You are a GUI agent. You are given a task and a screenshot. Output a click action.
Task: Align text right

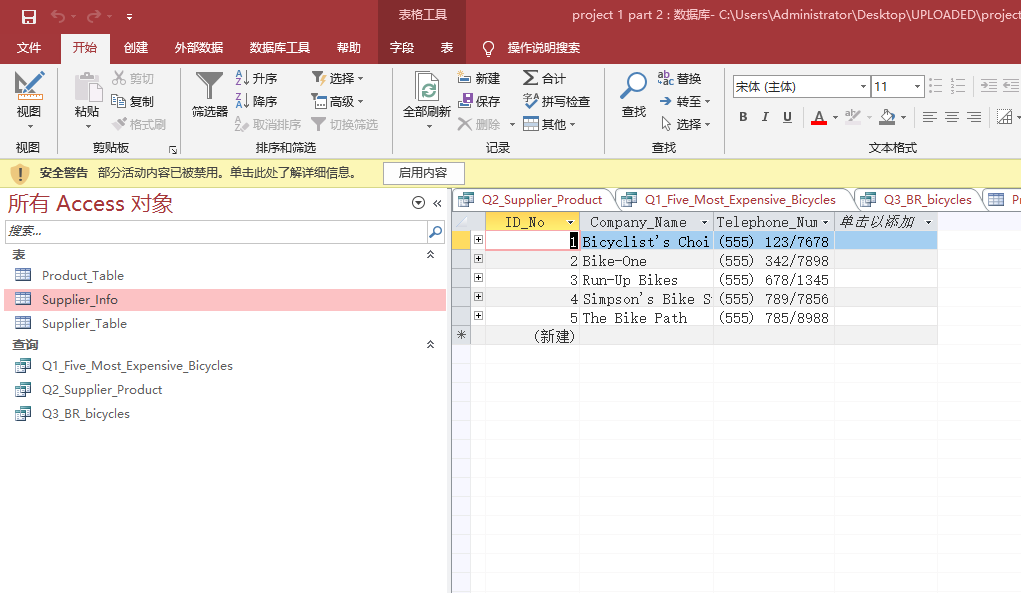[974, 117]
